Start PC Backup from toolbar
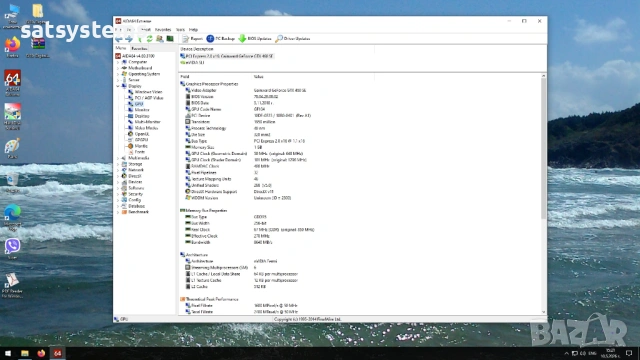 coord(220,39)
